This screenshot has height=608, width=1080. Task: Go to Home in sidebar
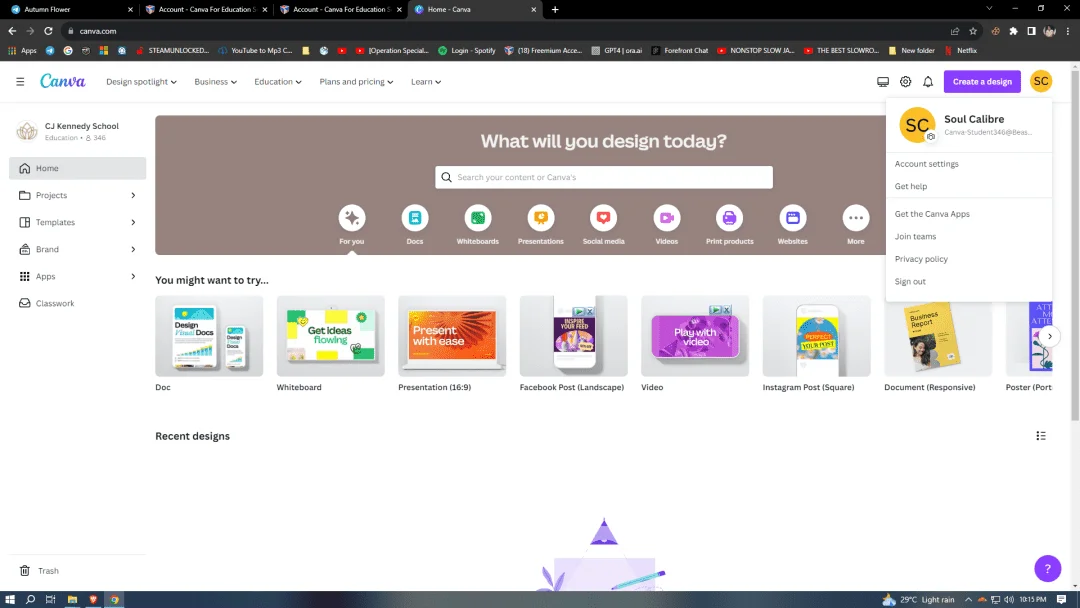77,168
